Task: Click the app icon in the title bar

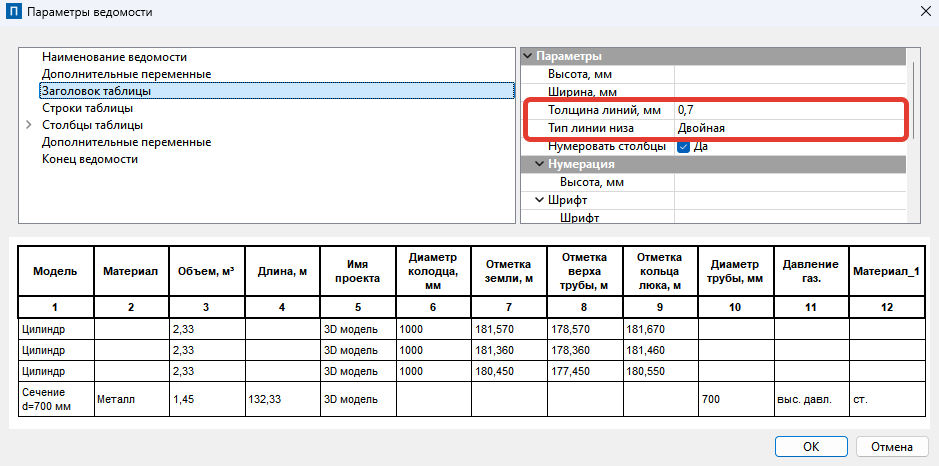Action: 14,12
